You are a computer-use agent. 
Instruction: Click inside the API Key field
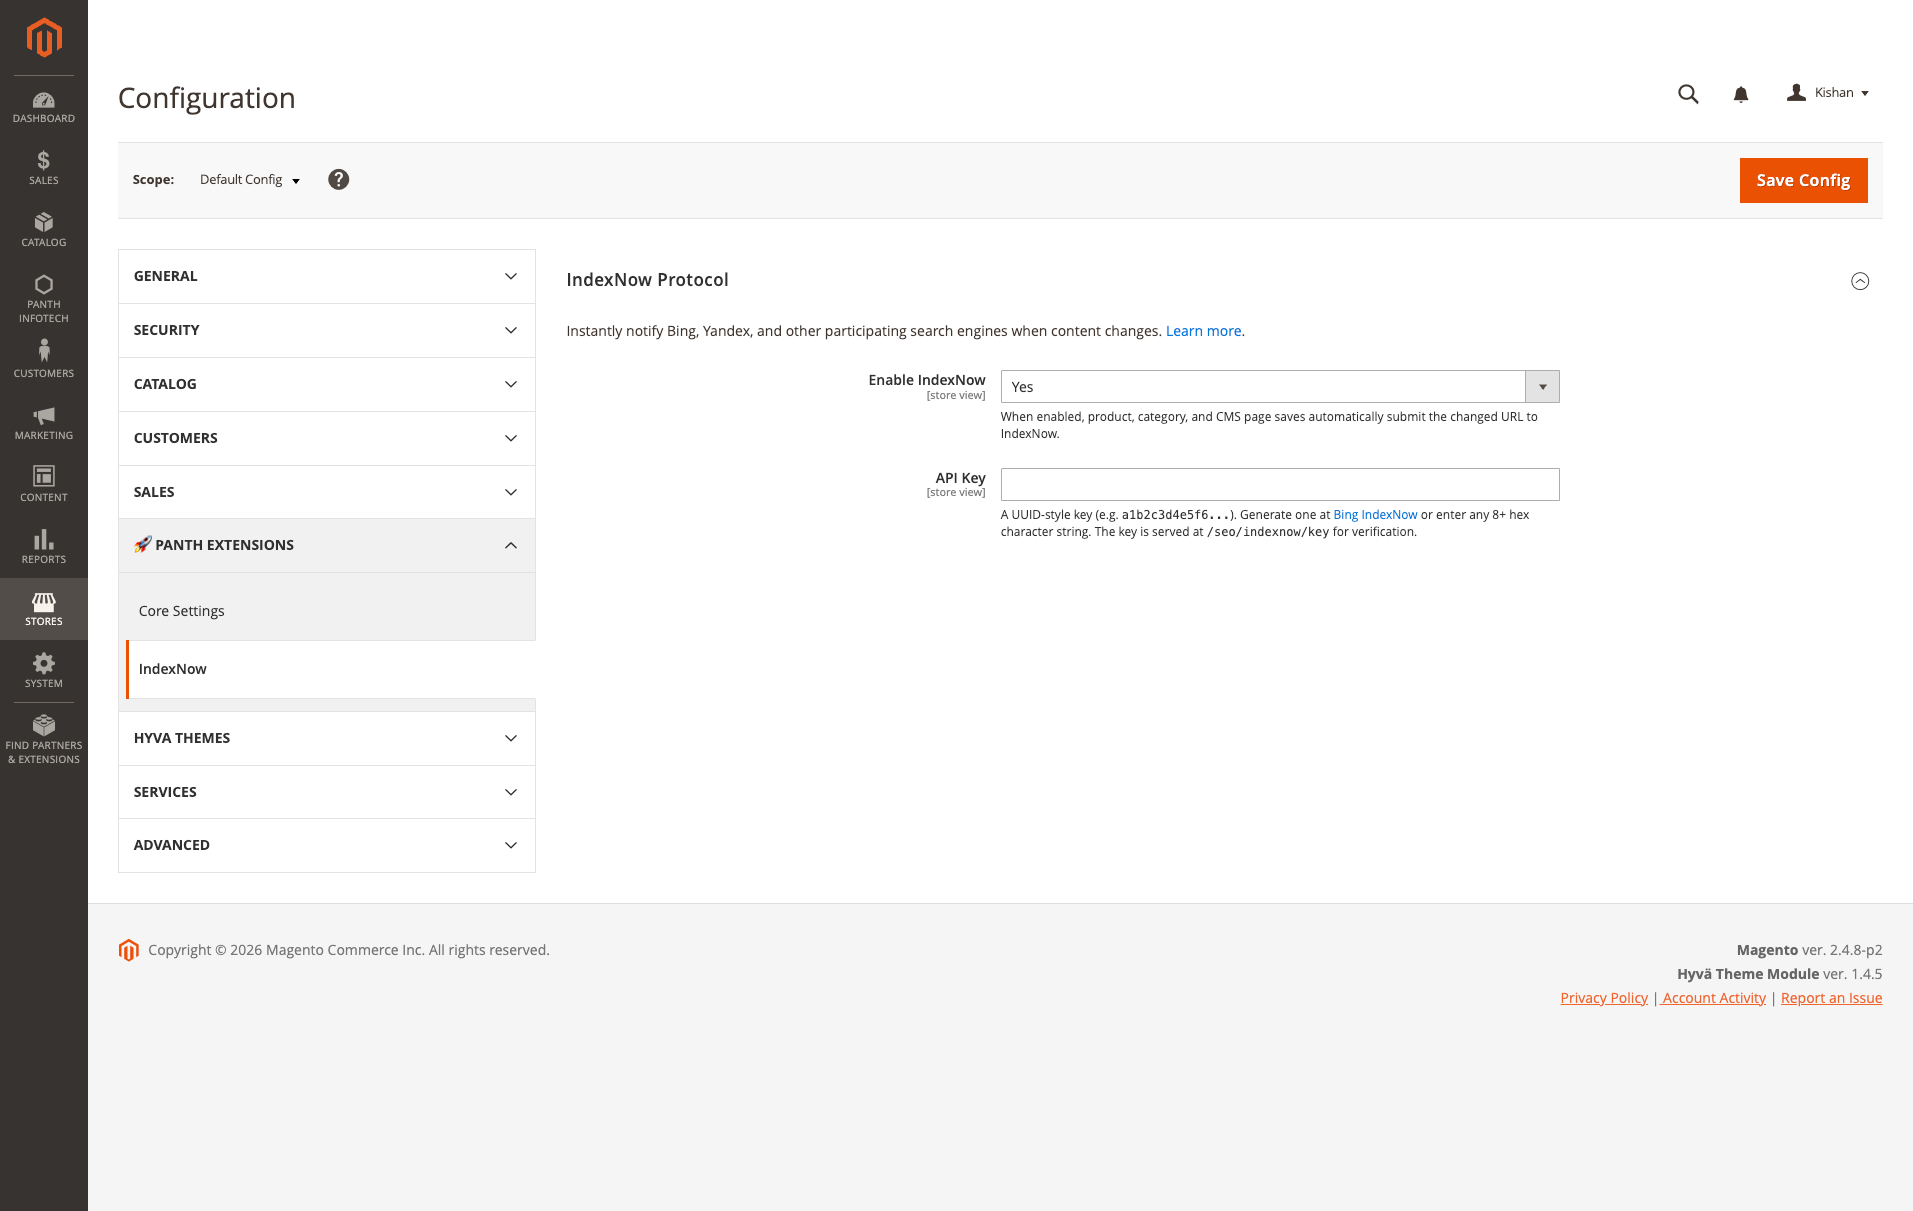tap(1279, 484)
